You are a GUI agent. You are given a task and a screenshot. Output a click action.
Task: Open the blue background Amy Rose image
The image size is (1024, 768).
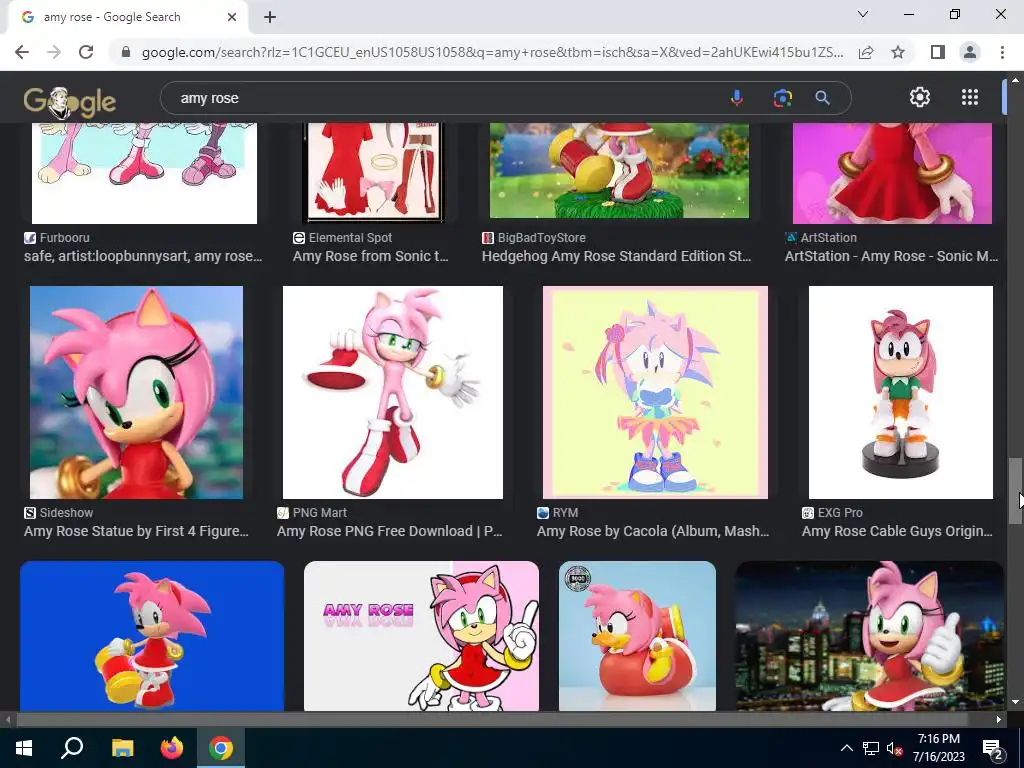[152, 635]
